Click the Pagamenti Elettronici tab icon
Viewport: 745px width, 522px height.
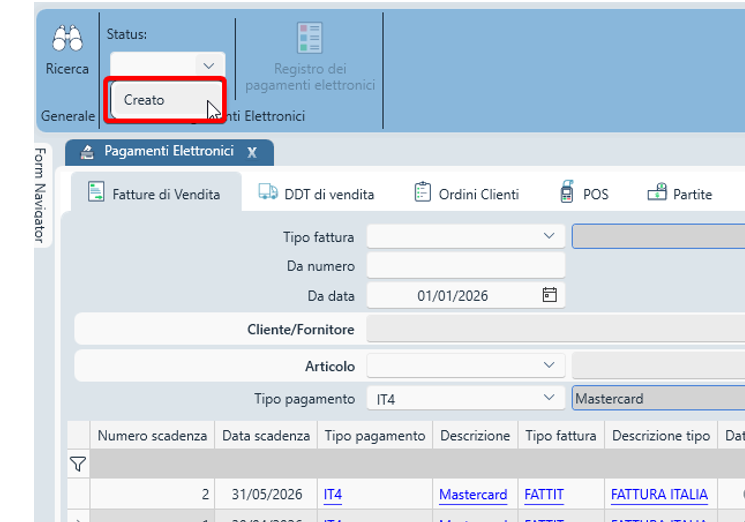point(87,152)
